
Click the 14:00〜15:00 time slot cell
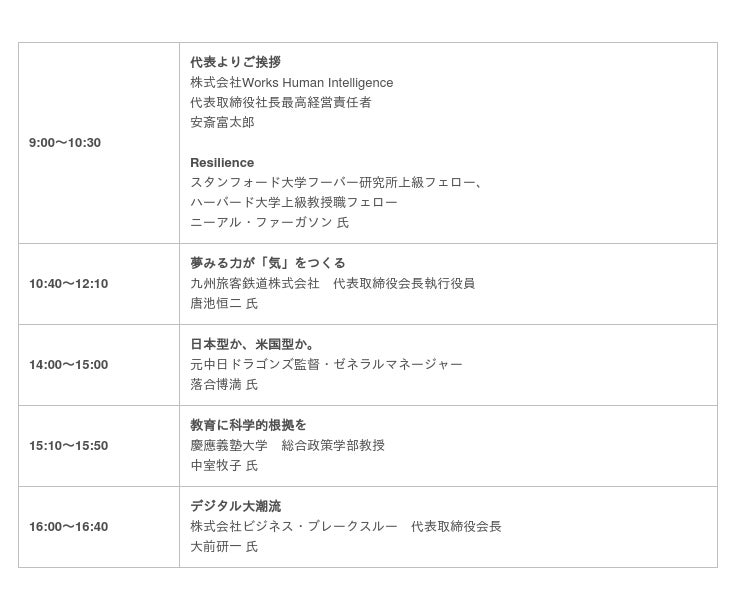pyautogui.click(x=68, y=365)
